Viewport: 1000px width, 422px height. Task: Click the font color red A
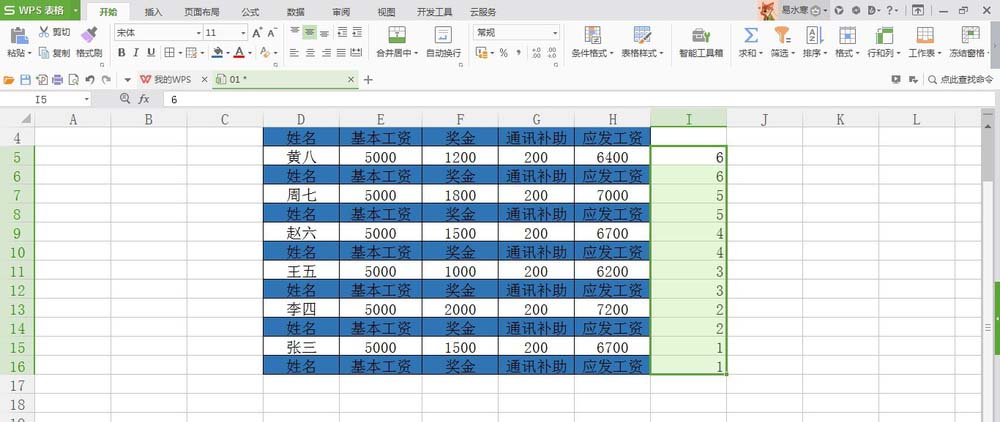239,52
